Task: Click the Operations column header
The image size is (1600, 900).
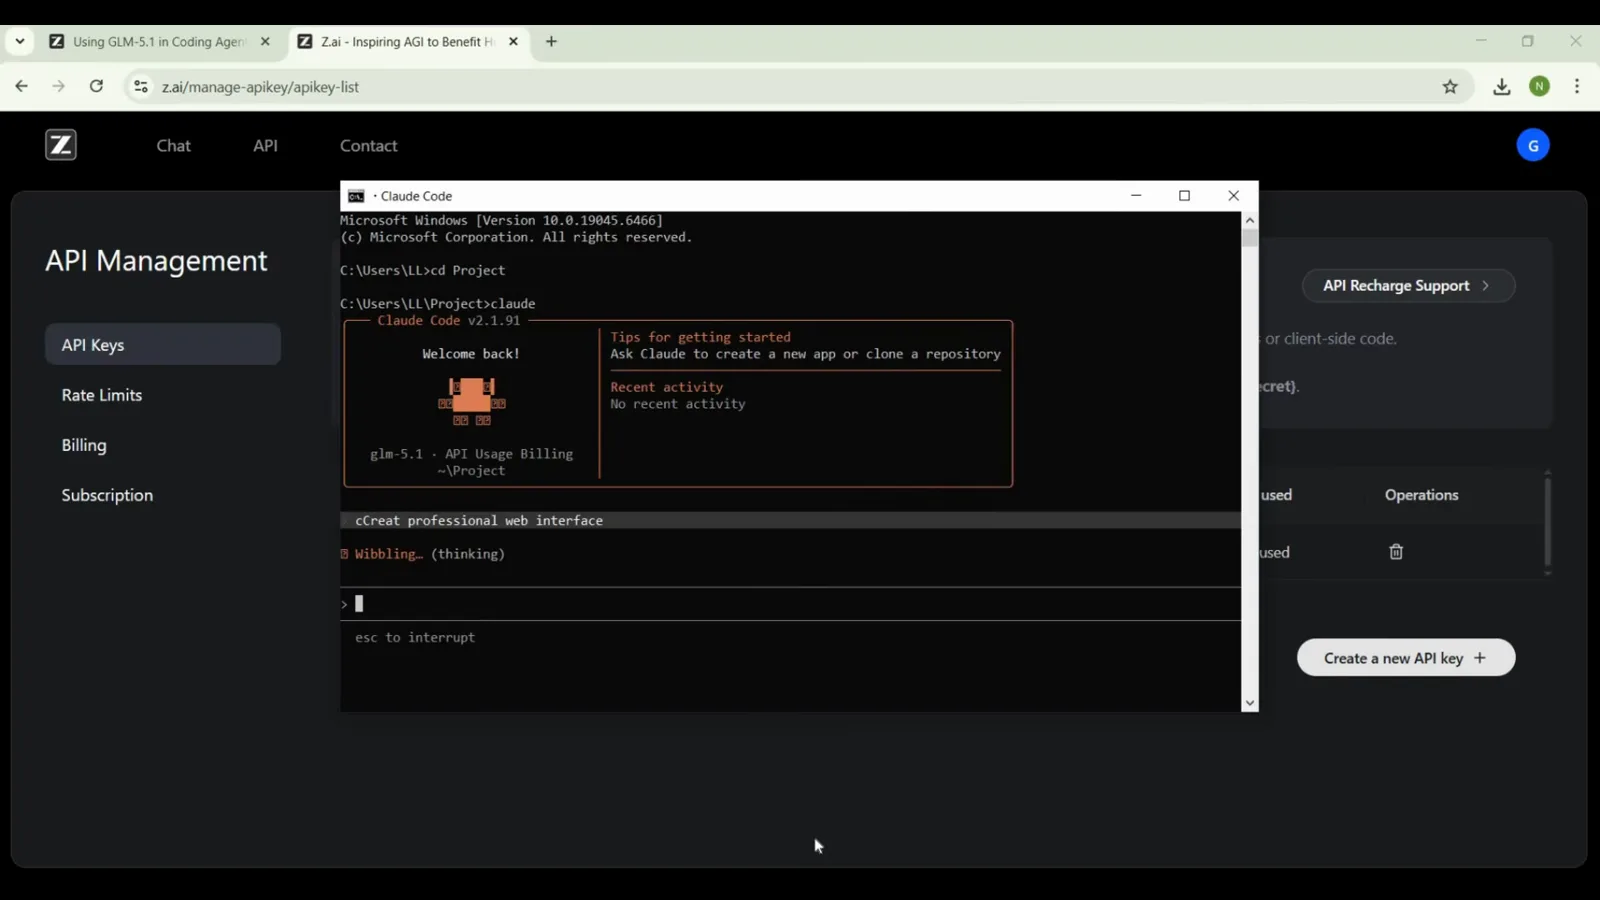Action: pos(1421,495)
